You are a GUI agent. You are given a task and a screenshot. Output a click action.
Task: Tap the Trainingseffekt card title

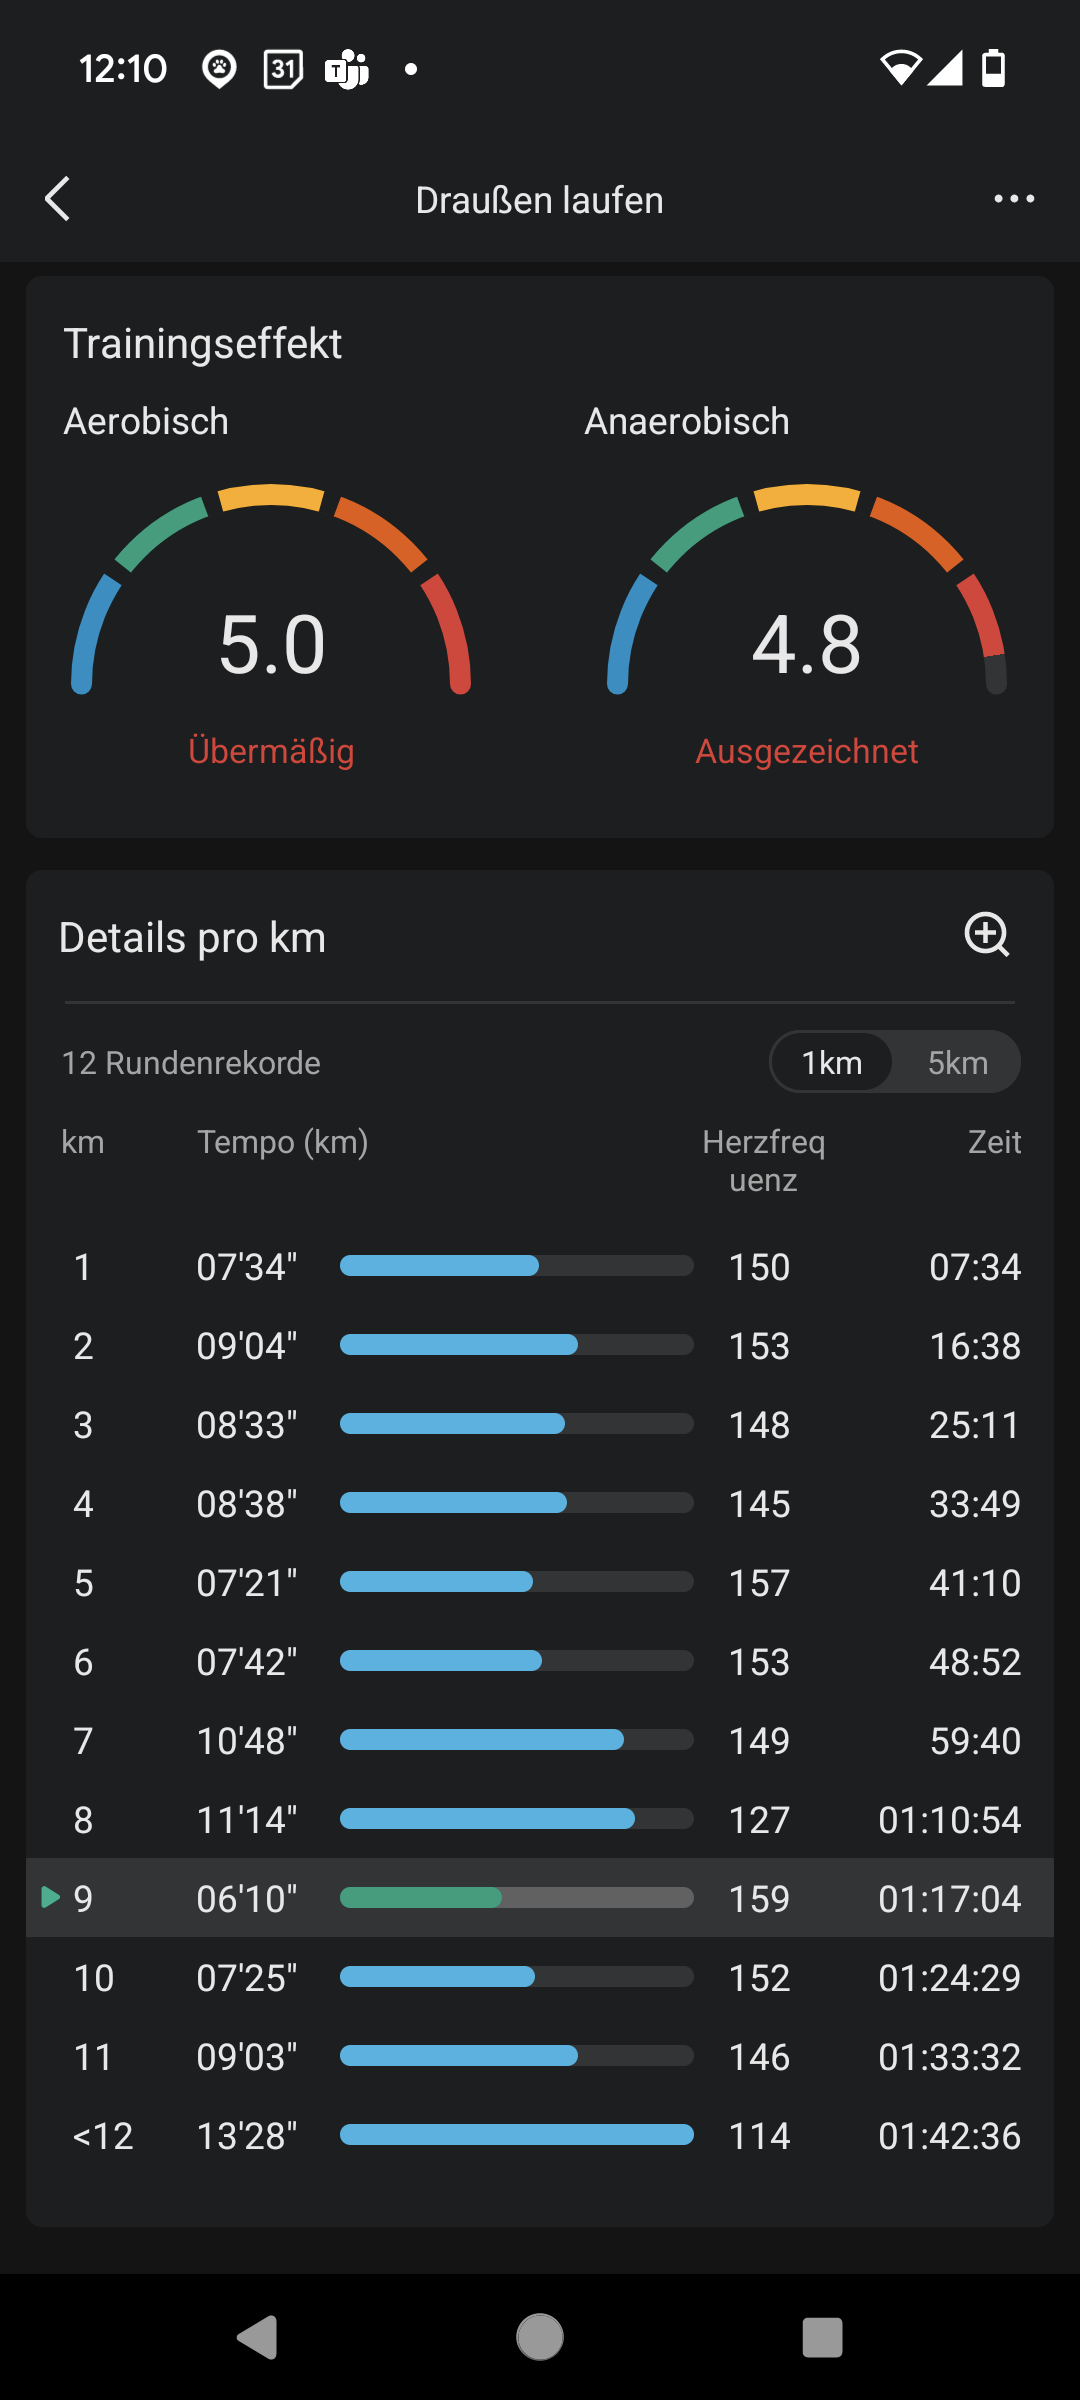point(203,344)
